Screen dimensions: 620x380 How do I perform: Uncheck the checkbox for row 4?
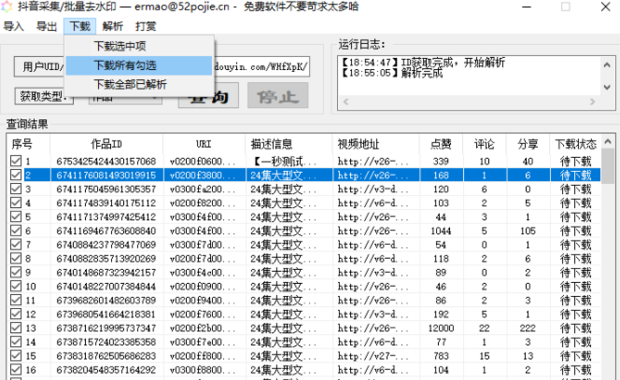[16, 202]
